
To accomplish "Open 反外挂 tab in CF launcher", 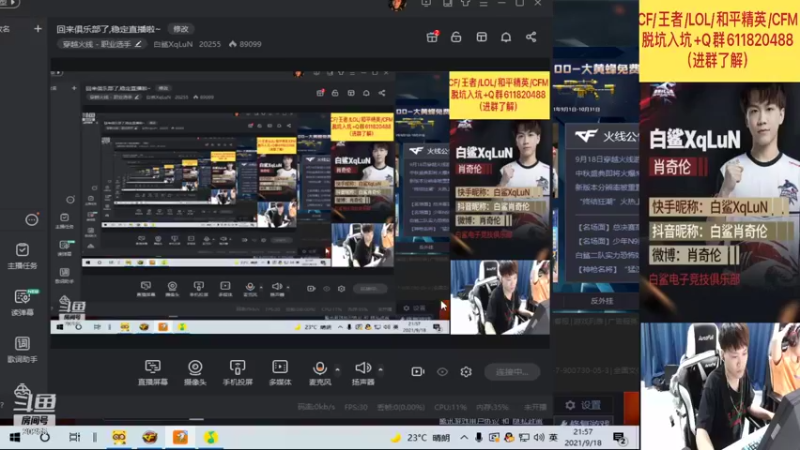I will (602, 301).
